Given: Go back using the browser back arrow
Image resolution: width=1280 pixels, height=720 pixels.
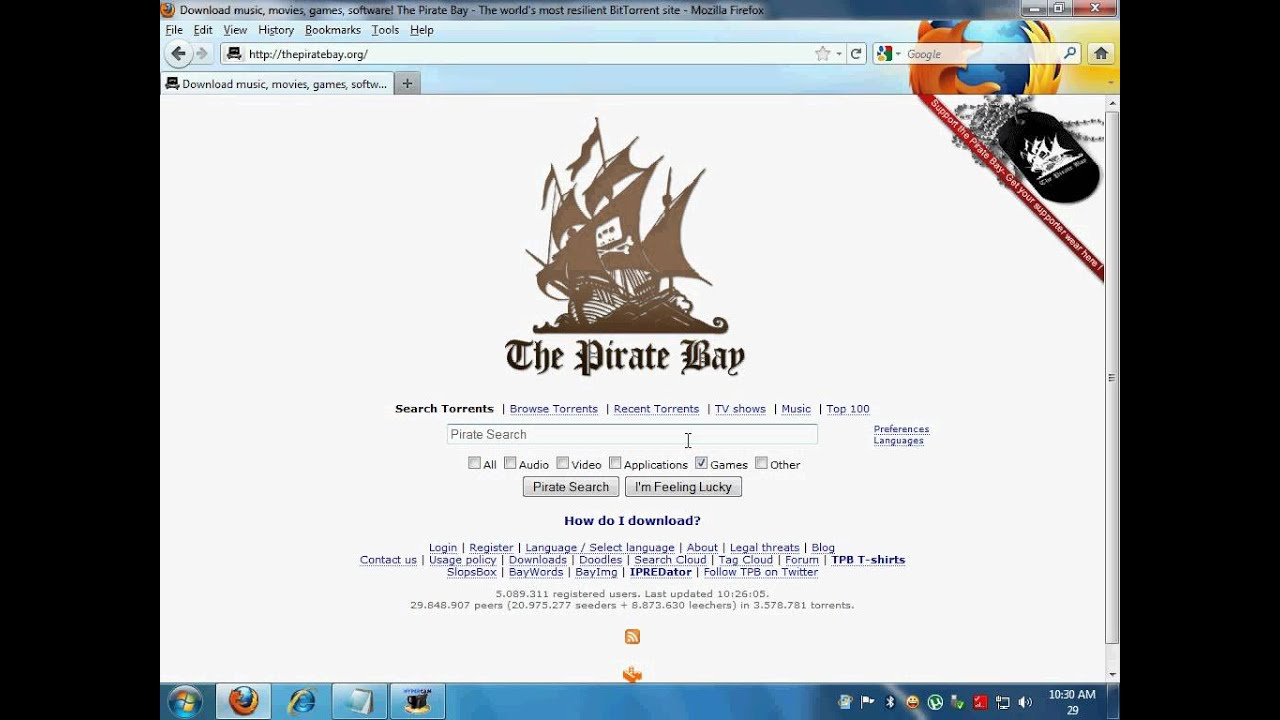Looking at the screenshot, I should [178, 54].
